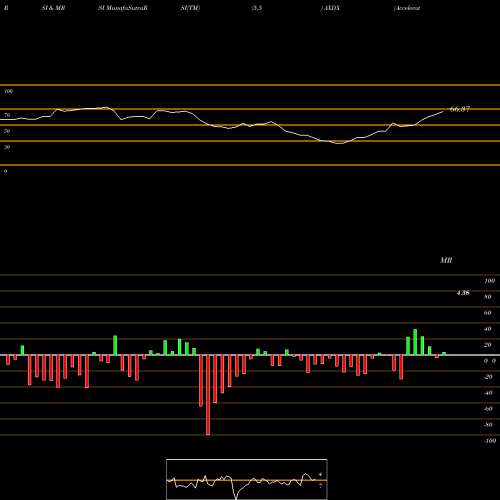The height and width of the screenshot is (500, 500).
Task: Click the tallest red bar in the histogram
Action: point(208,395)
